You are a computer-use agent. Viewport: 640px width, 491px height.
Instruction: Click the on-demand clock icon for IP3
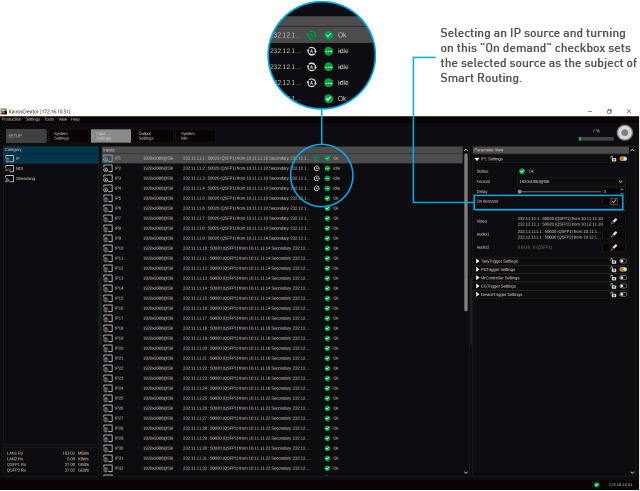click(316, 178)
